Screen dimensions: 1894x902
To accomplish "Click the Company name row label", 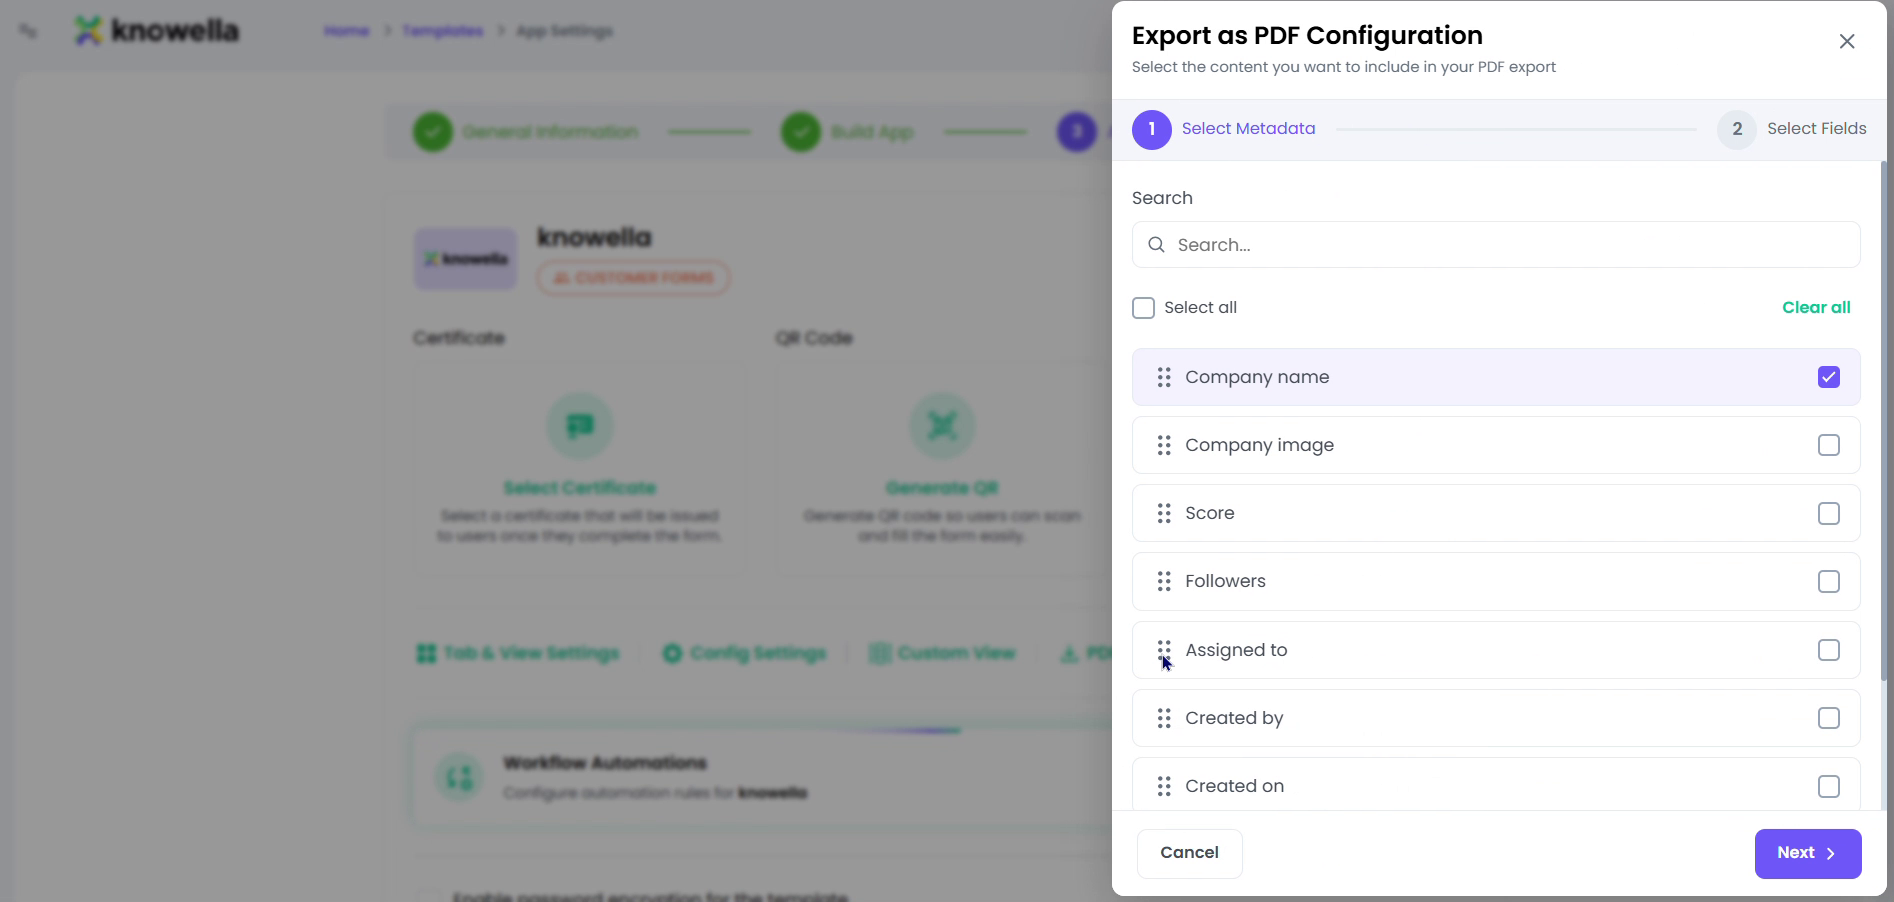I will 1257,377.
